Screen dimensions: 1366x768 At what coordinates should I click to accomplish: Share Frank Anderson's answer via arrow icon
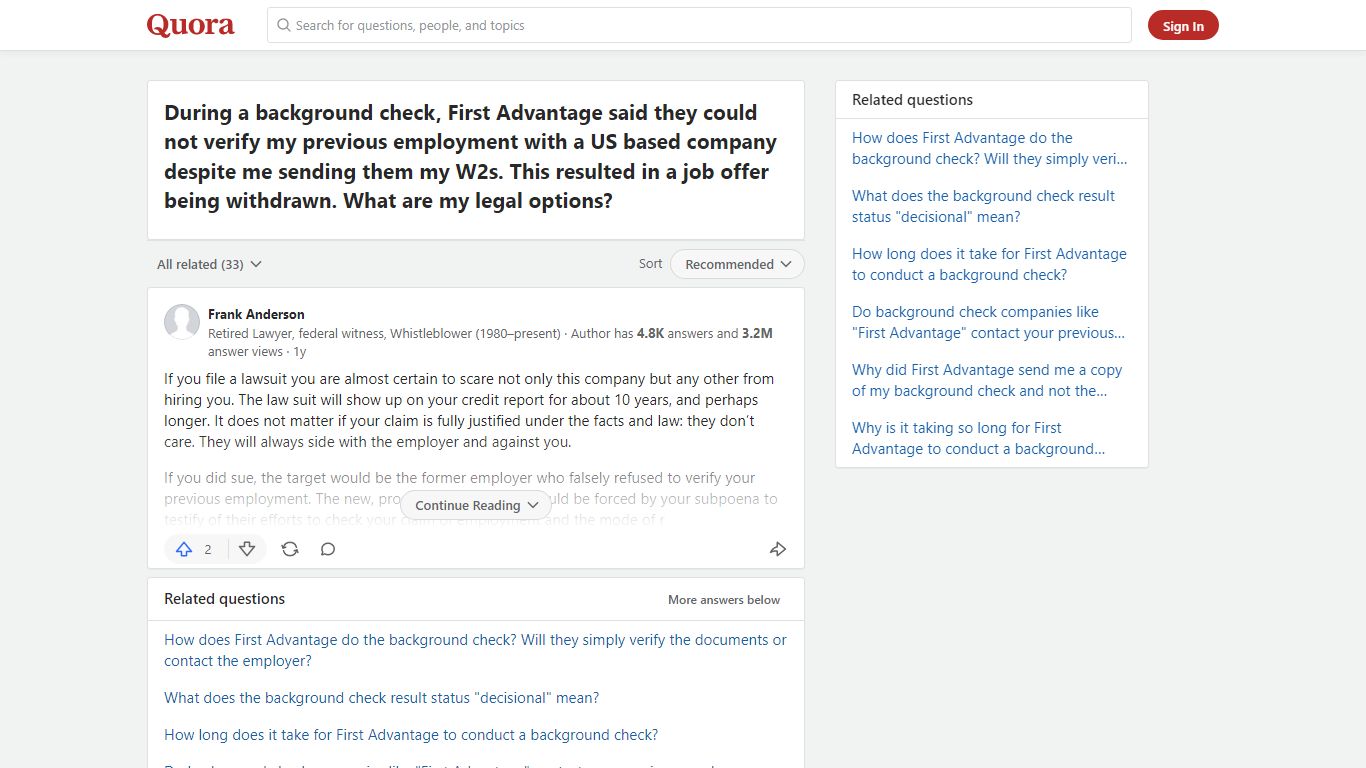[x=778, y=549]
